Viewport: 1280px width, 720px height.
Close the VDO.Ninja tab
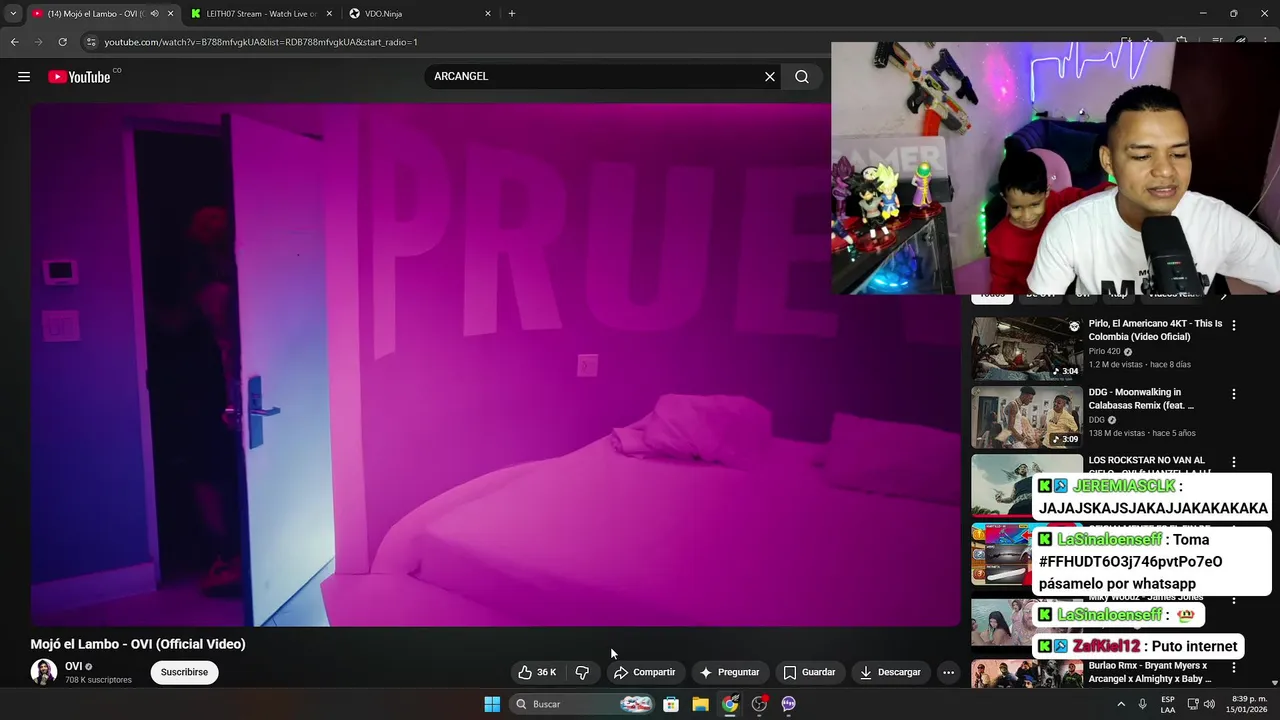(x=488, y=14)
